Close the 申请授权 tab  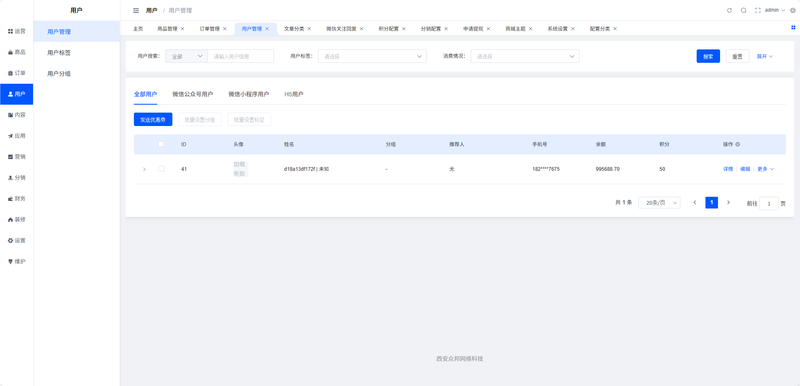[x=488, y=29]
